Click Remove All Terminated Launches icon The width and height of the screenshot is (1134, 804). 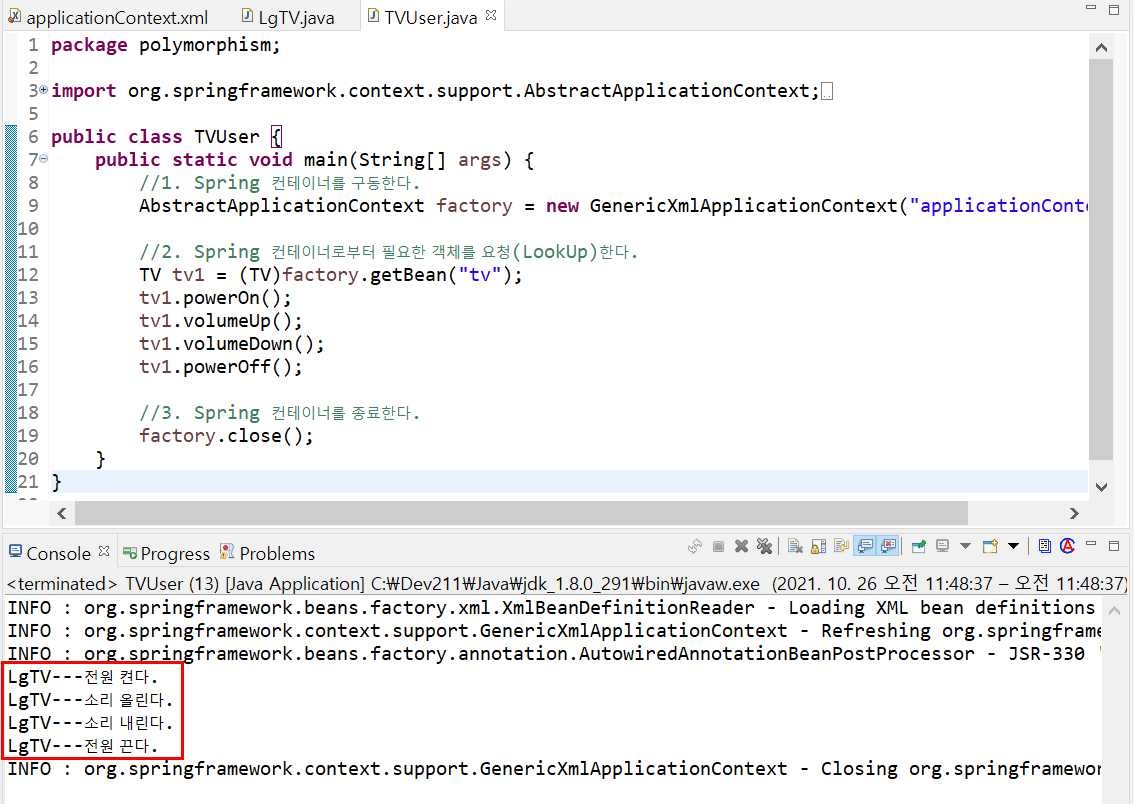tap(764, 547)
